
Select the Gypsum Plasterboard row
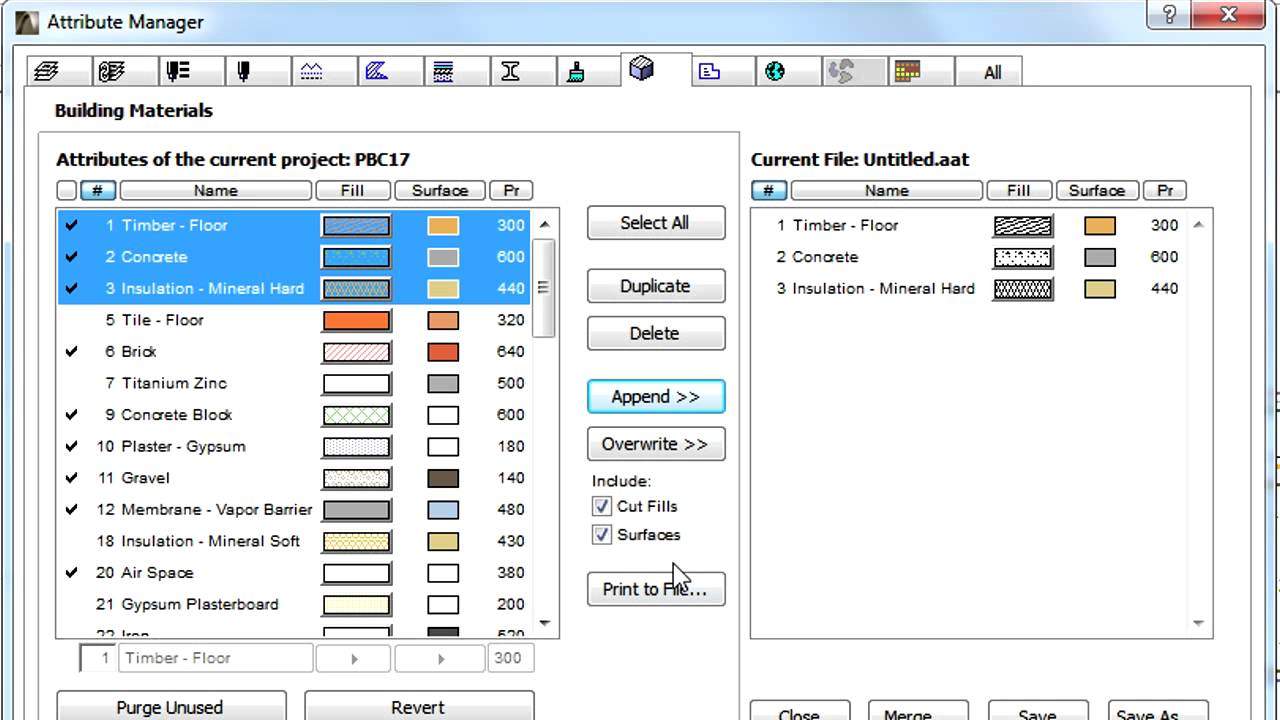296,604
